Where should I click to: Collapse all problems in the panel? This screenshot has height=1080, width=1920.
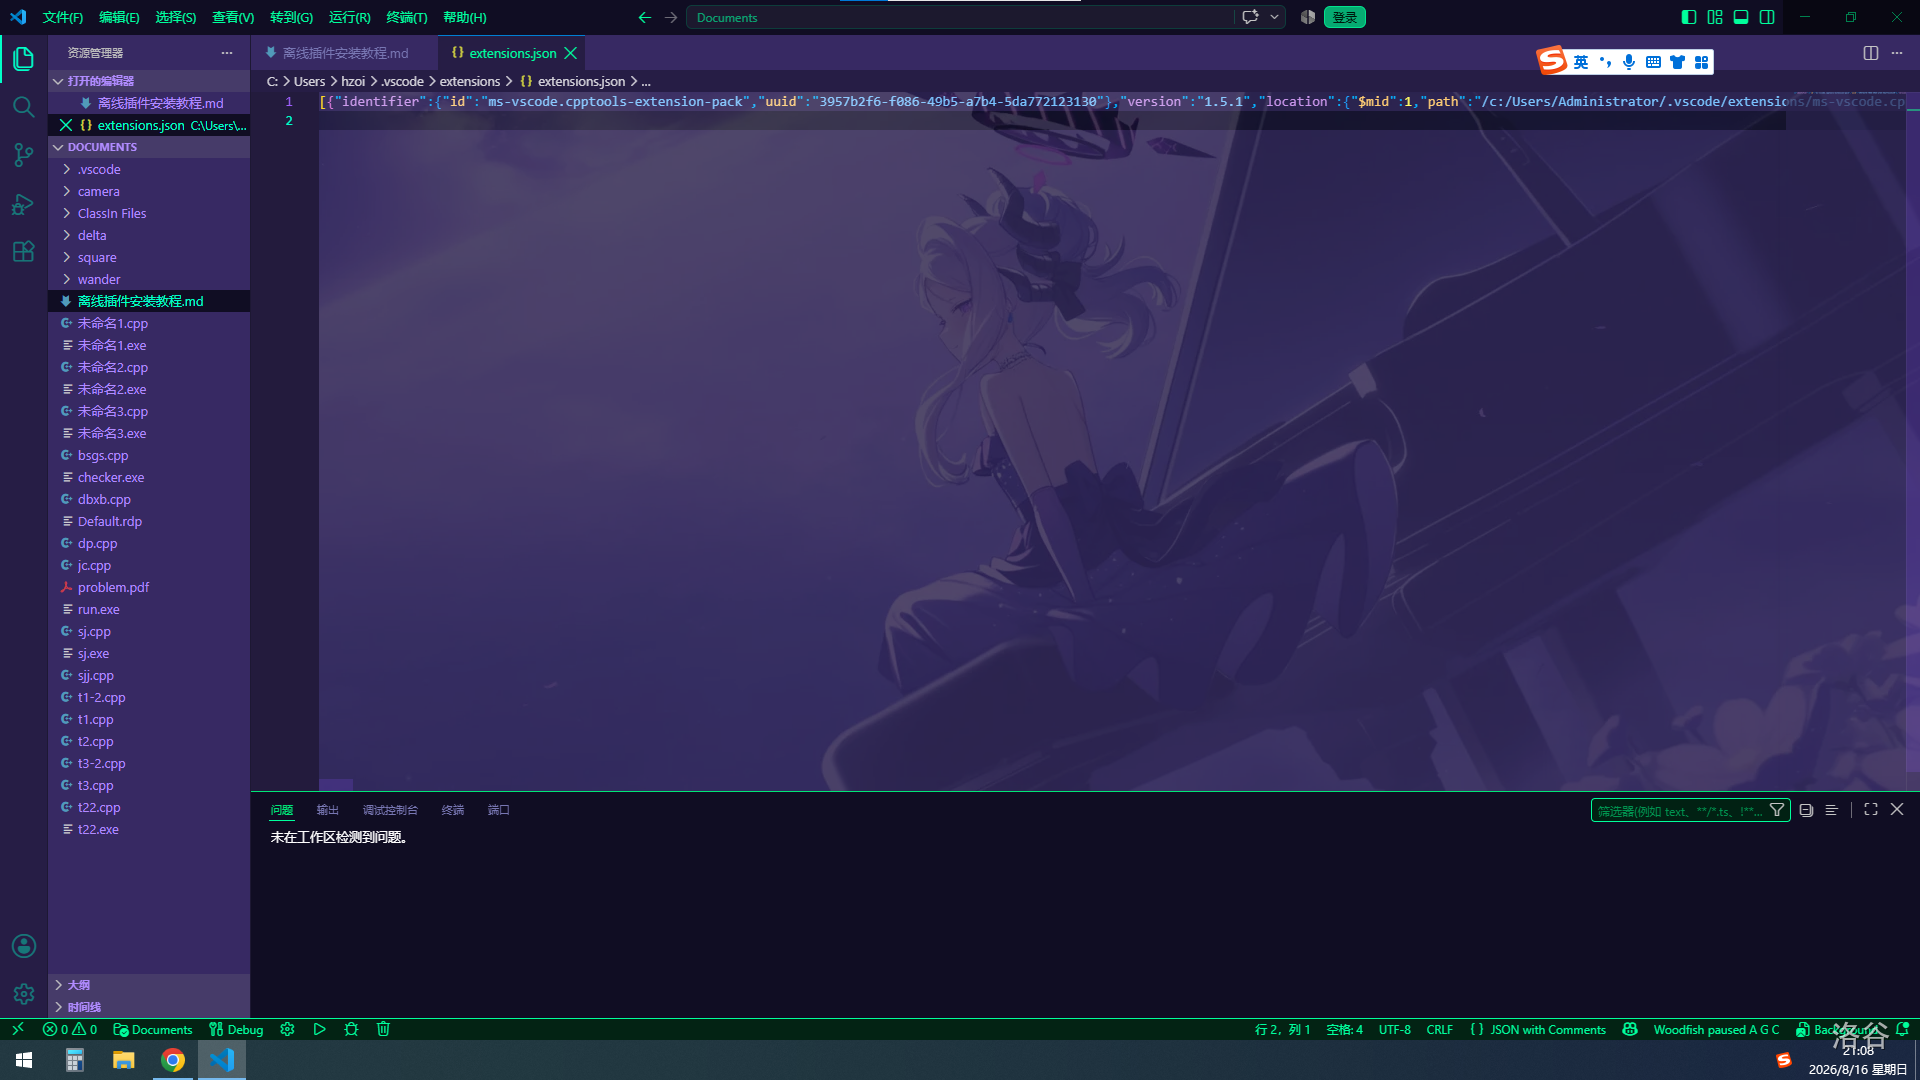pyautogui.click(x=1806, y=810)
